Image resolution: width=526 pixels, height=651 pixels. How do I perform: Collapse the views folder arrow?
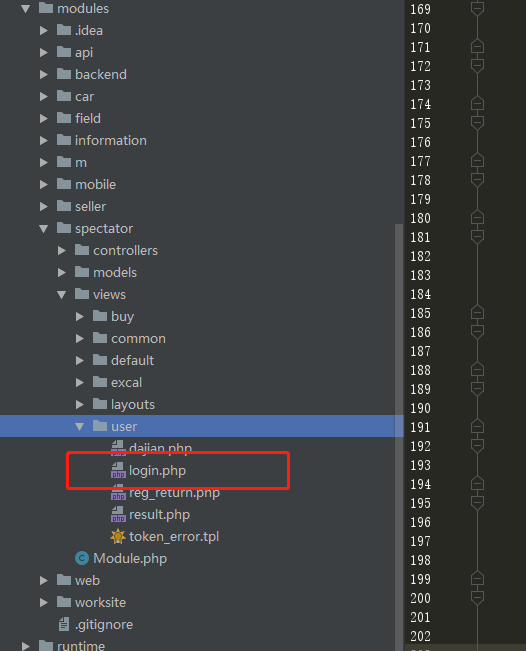coord(61,294)
